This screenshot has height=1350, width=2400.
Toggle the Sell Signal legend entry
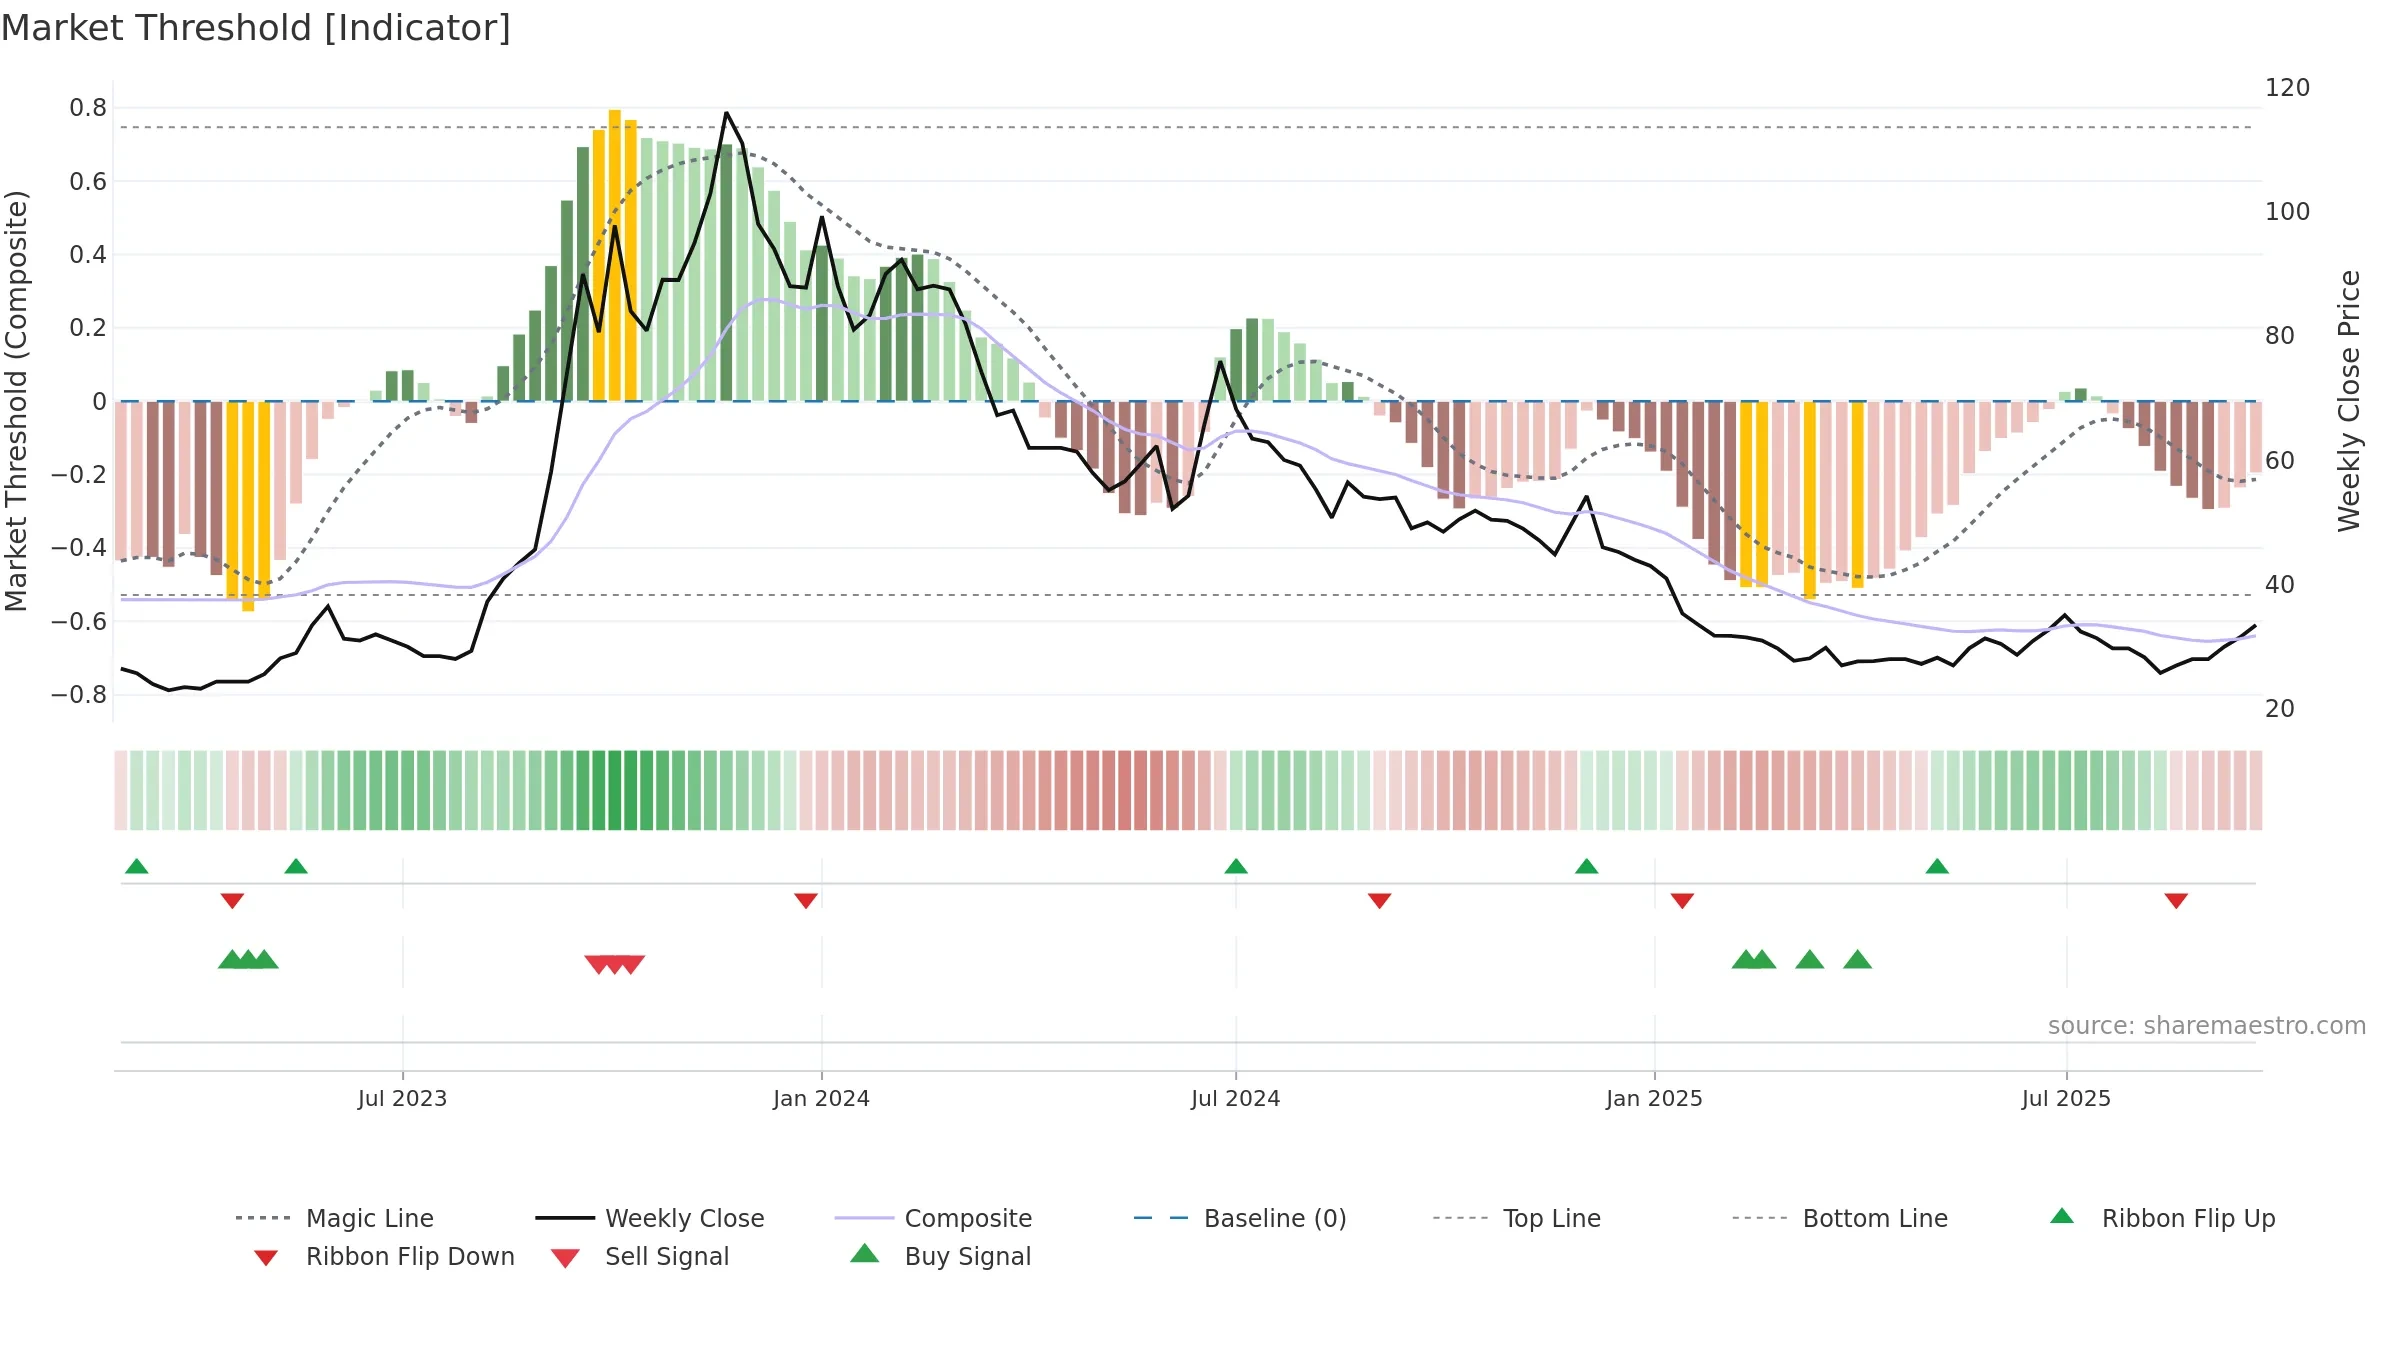(x=640, y=1256)
